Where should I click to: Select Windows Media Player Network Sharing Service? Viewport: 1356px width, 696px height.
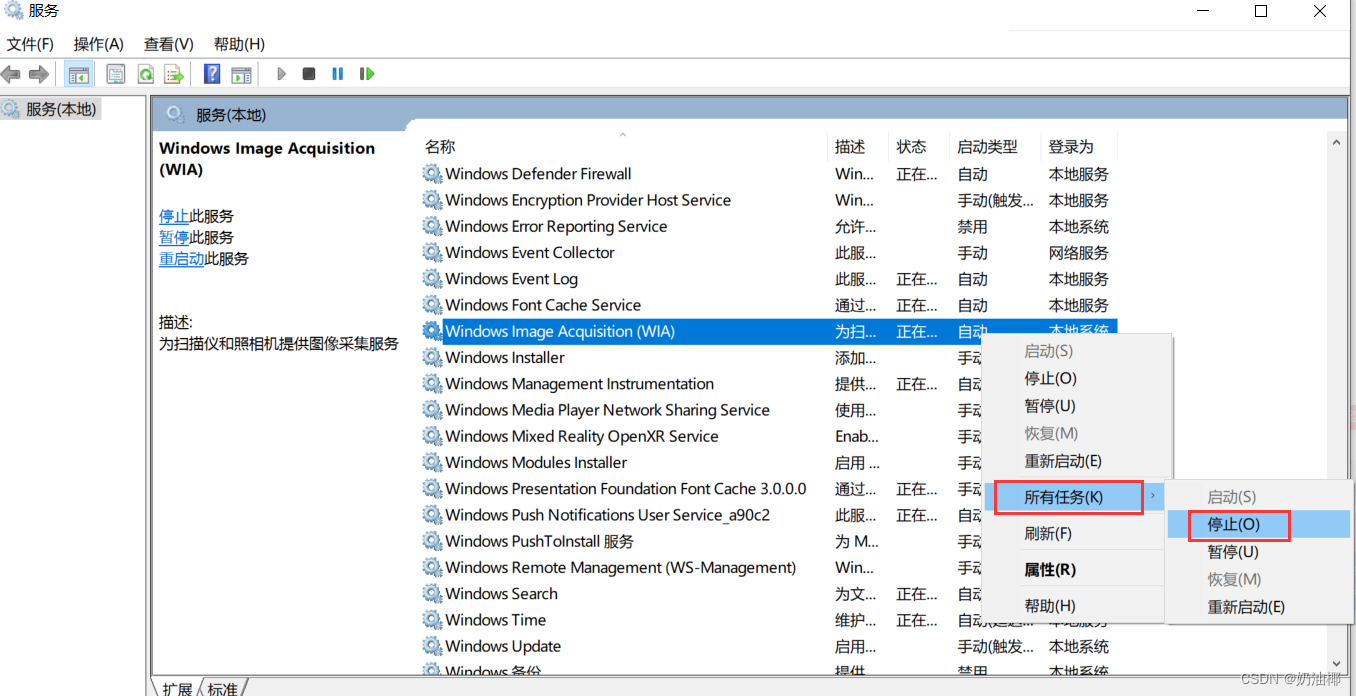tap(607, 410)
